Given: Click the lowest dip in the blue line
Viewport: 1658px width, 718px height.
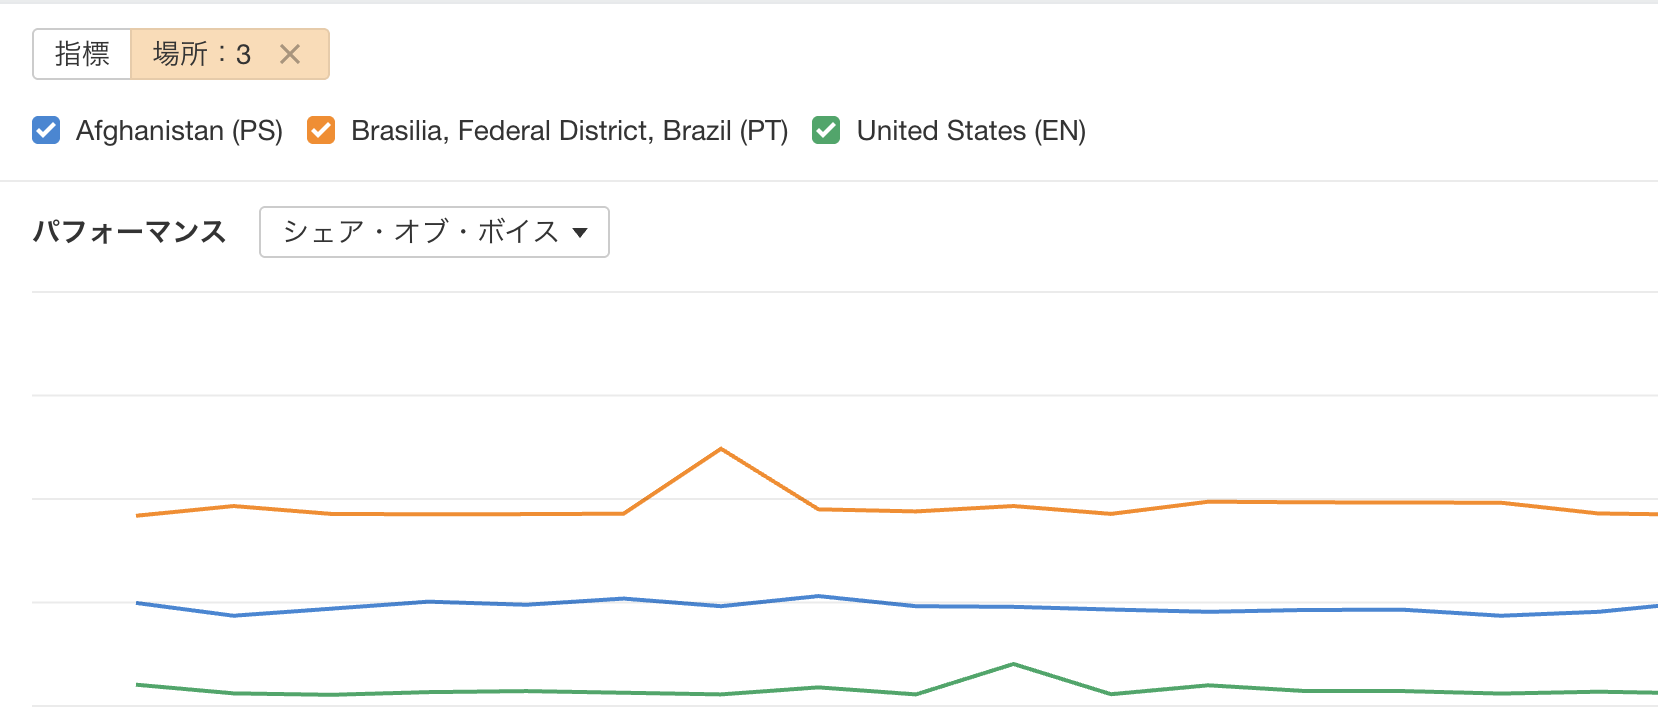Looking at the screenshot, I should pyautogui.click(x=234, y=616).
